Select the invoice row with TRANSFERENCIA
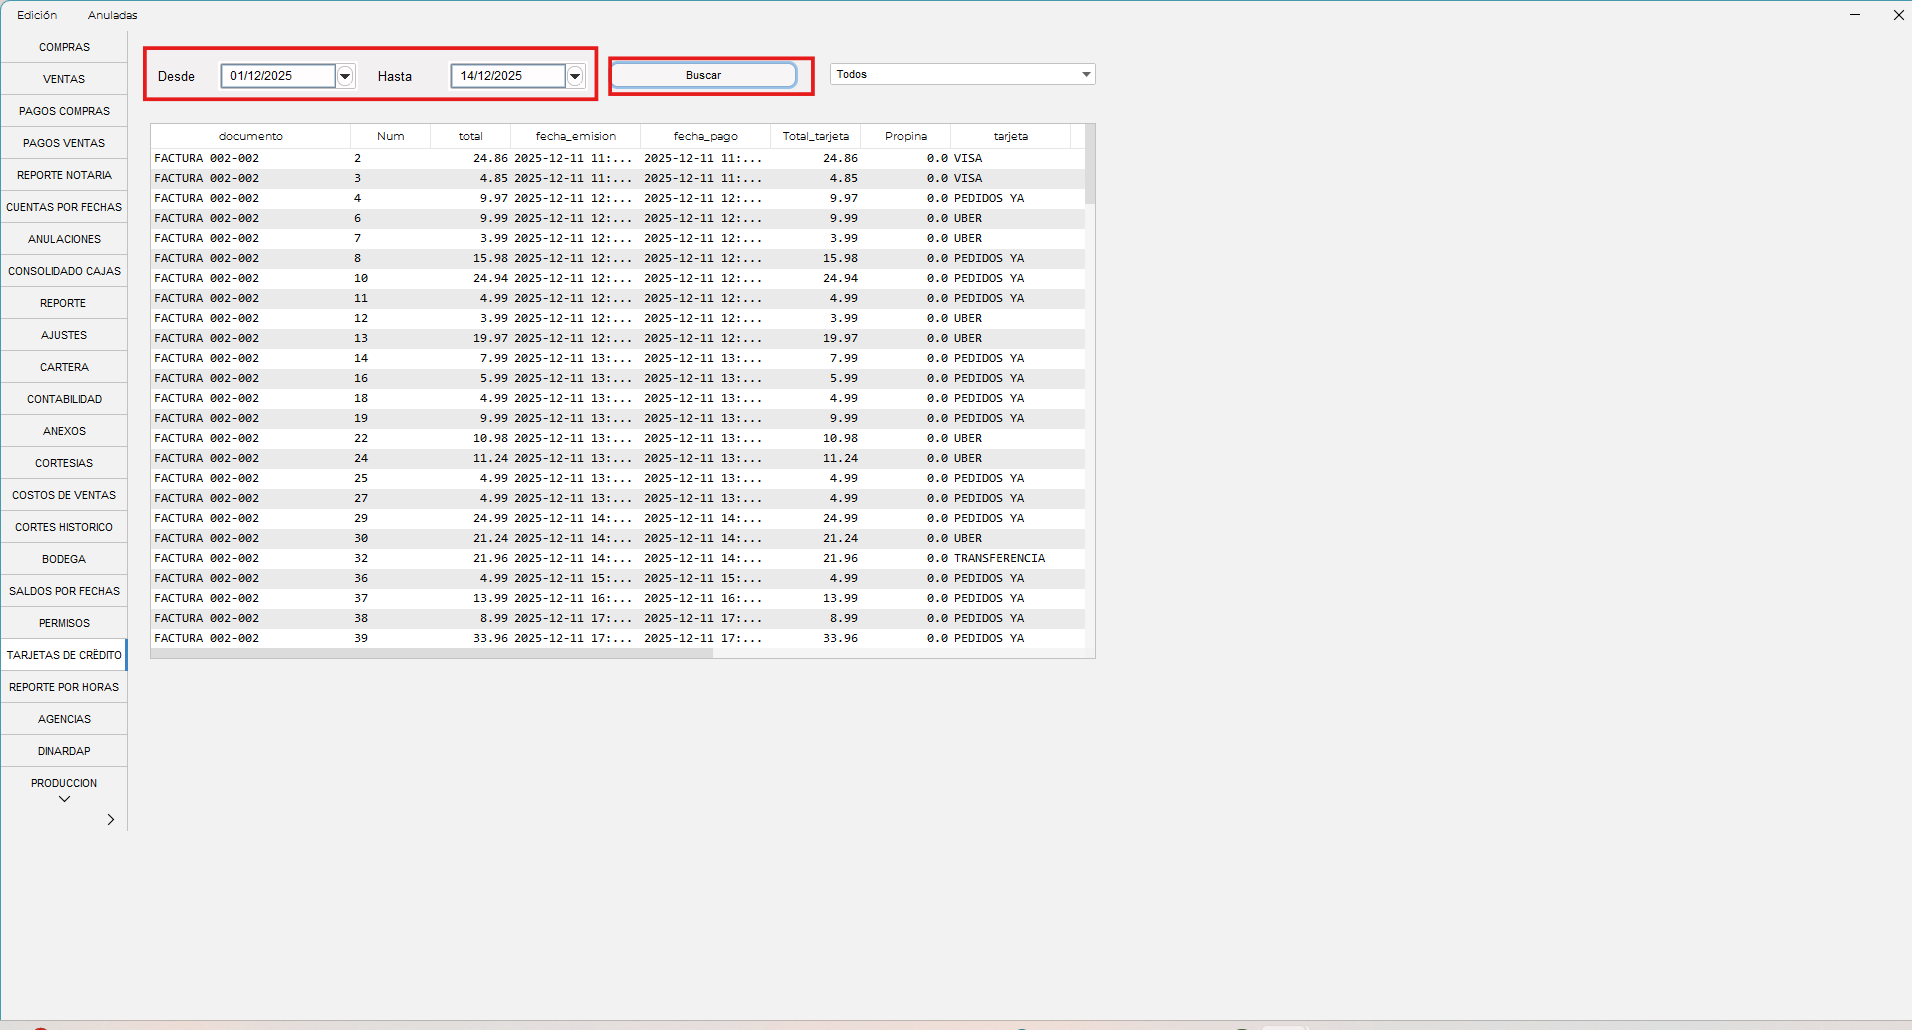This screenshot has height=1030, width=1912. (600, 558)
